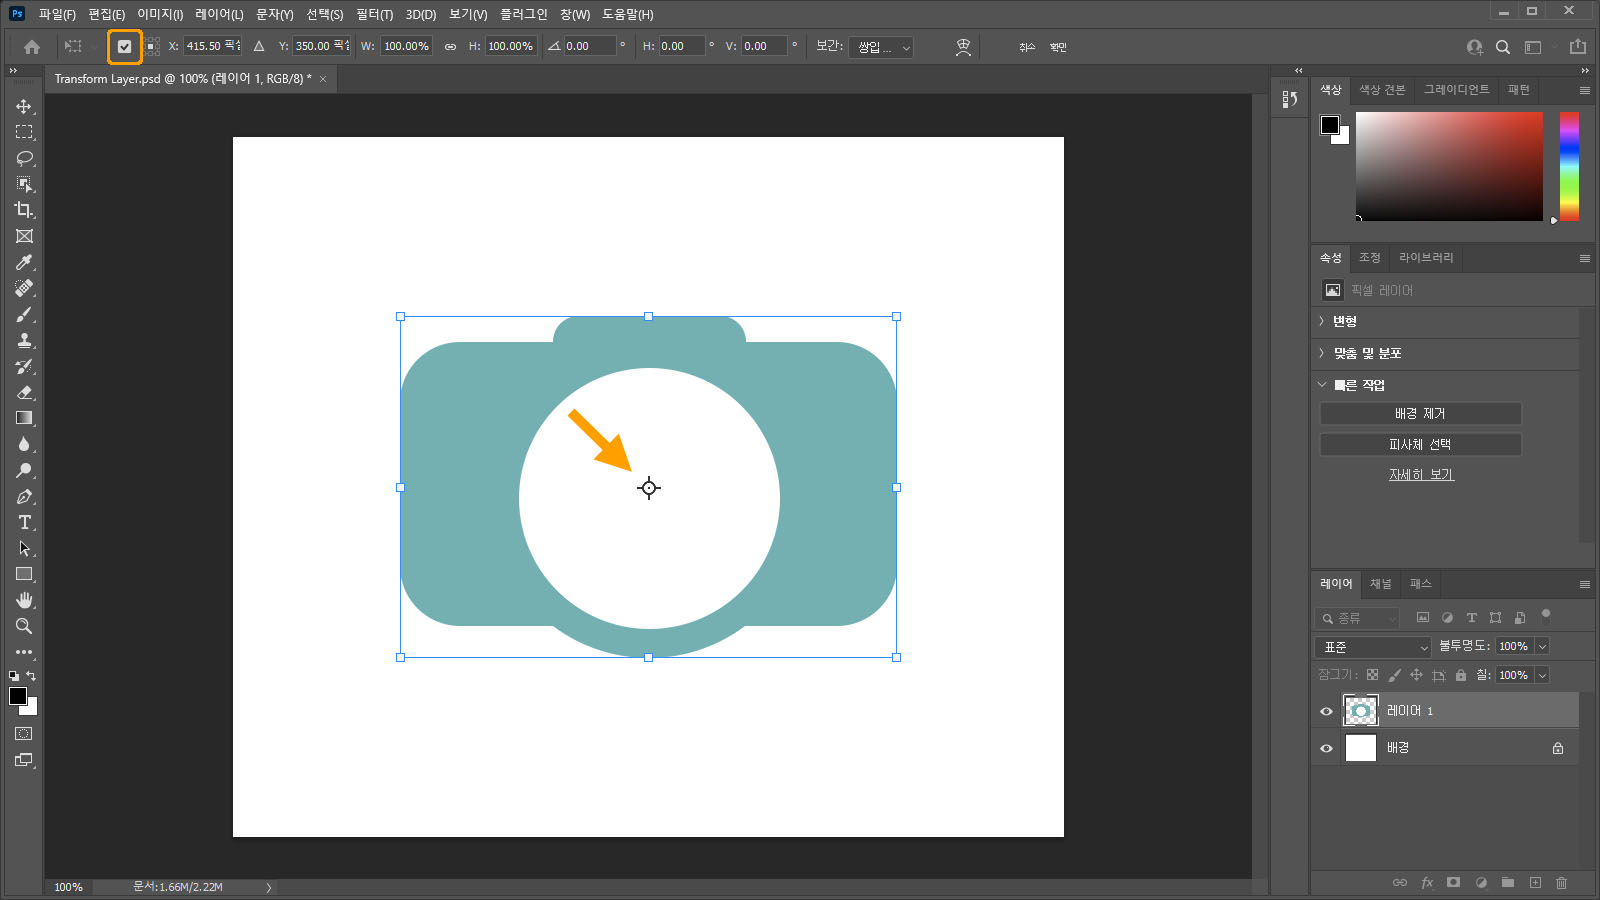This screenshot has width=1600, height=900.
Task: Click the 피사체 선택 button
Action: click(1420, 445)
